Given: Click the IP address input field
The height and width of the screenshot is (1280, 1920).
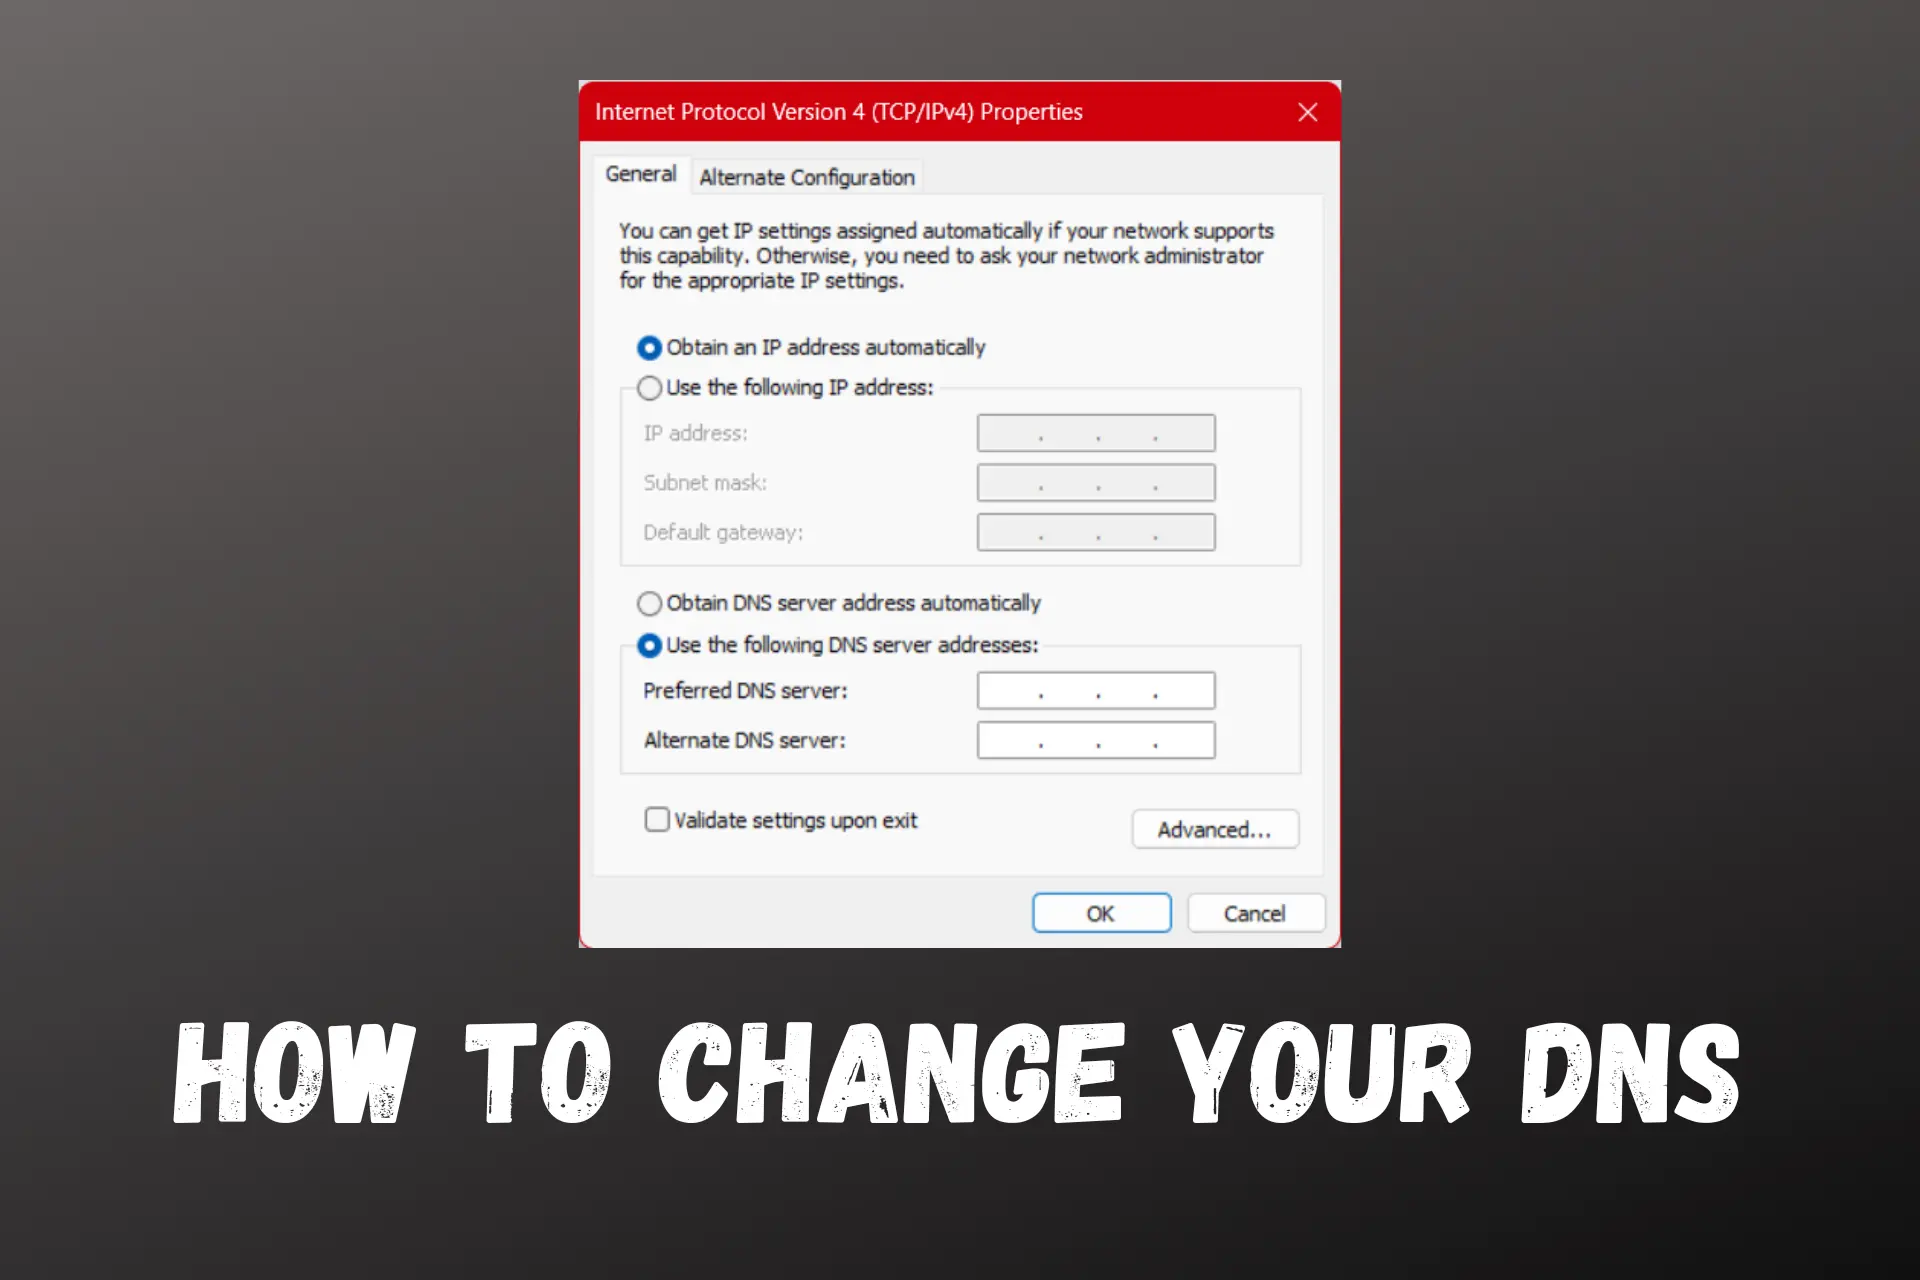Looking at the screenshot, I should 1093,433.
